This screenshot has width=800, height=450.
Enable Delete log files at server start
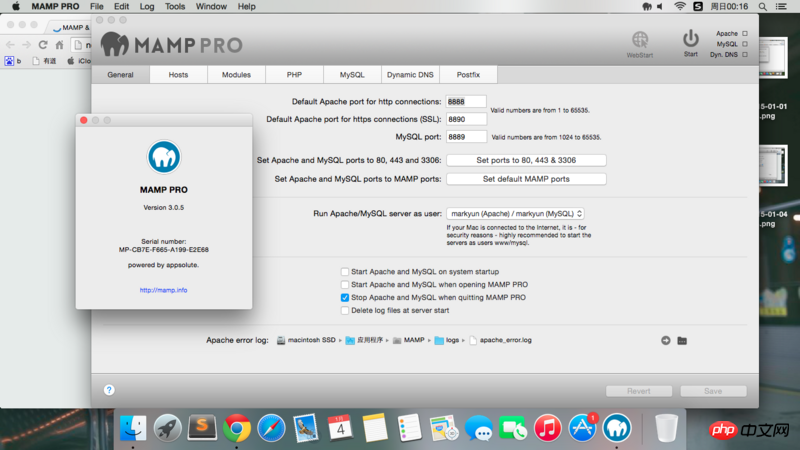345,310
